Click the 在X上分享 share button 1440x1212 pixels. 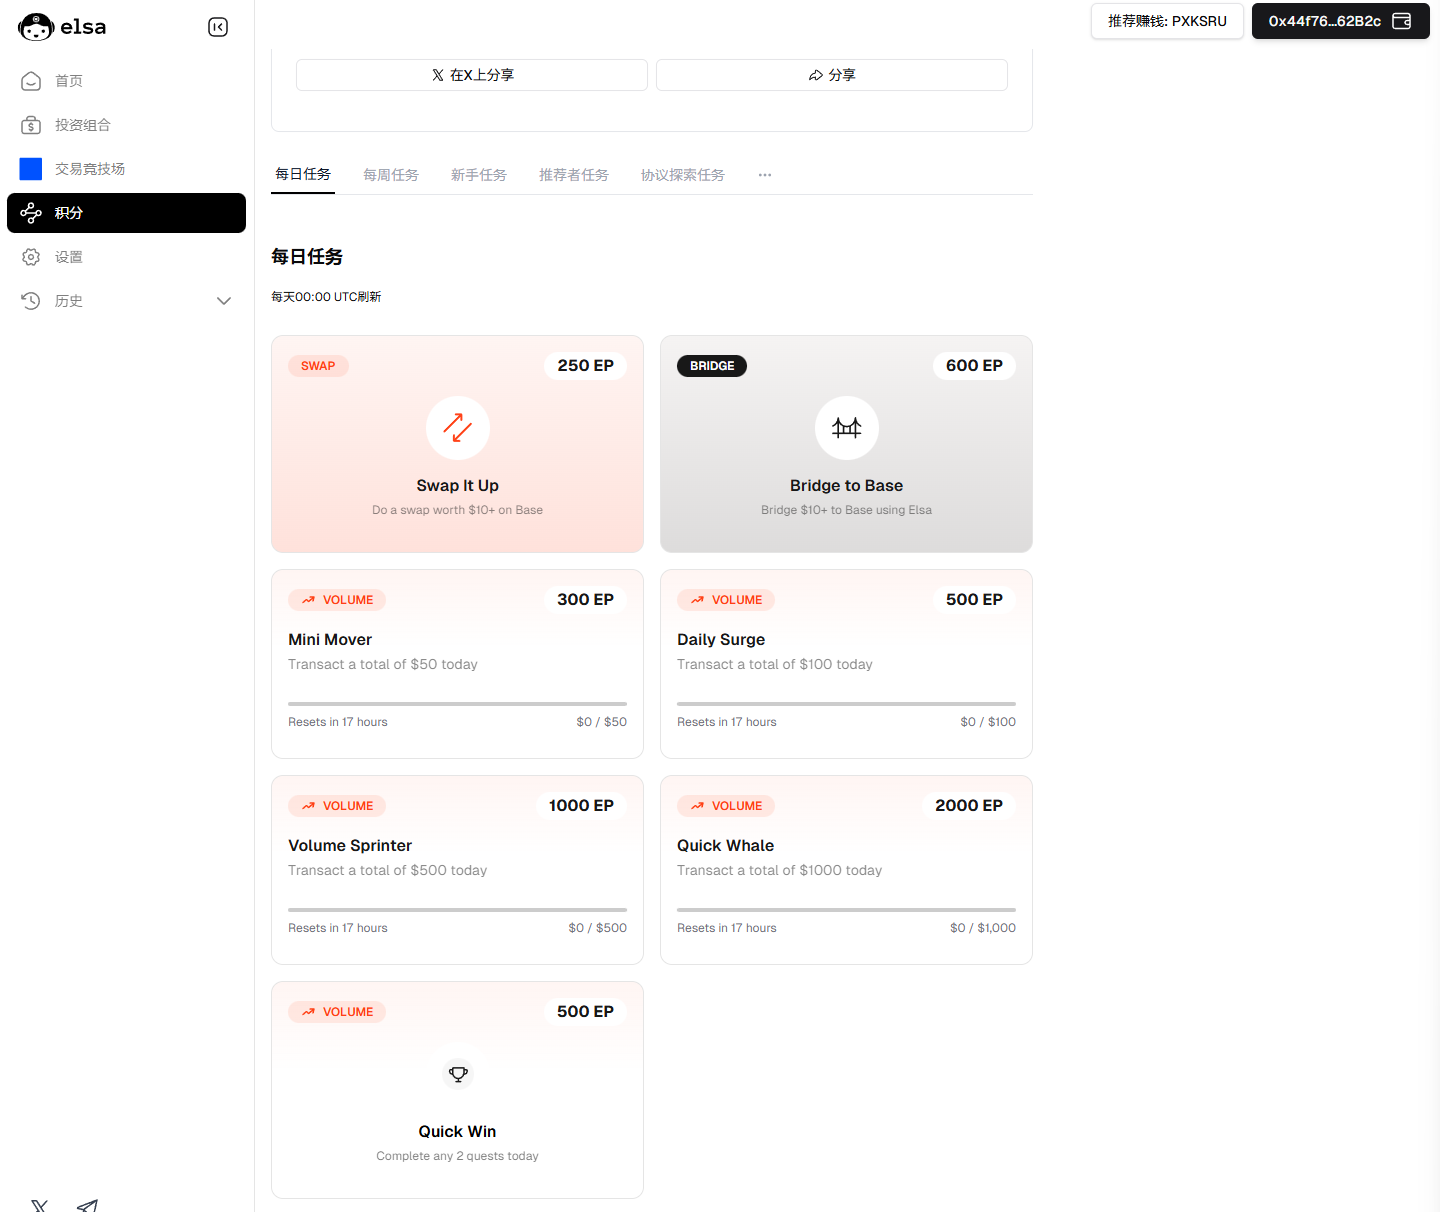pos(471,74)
